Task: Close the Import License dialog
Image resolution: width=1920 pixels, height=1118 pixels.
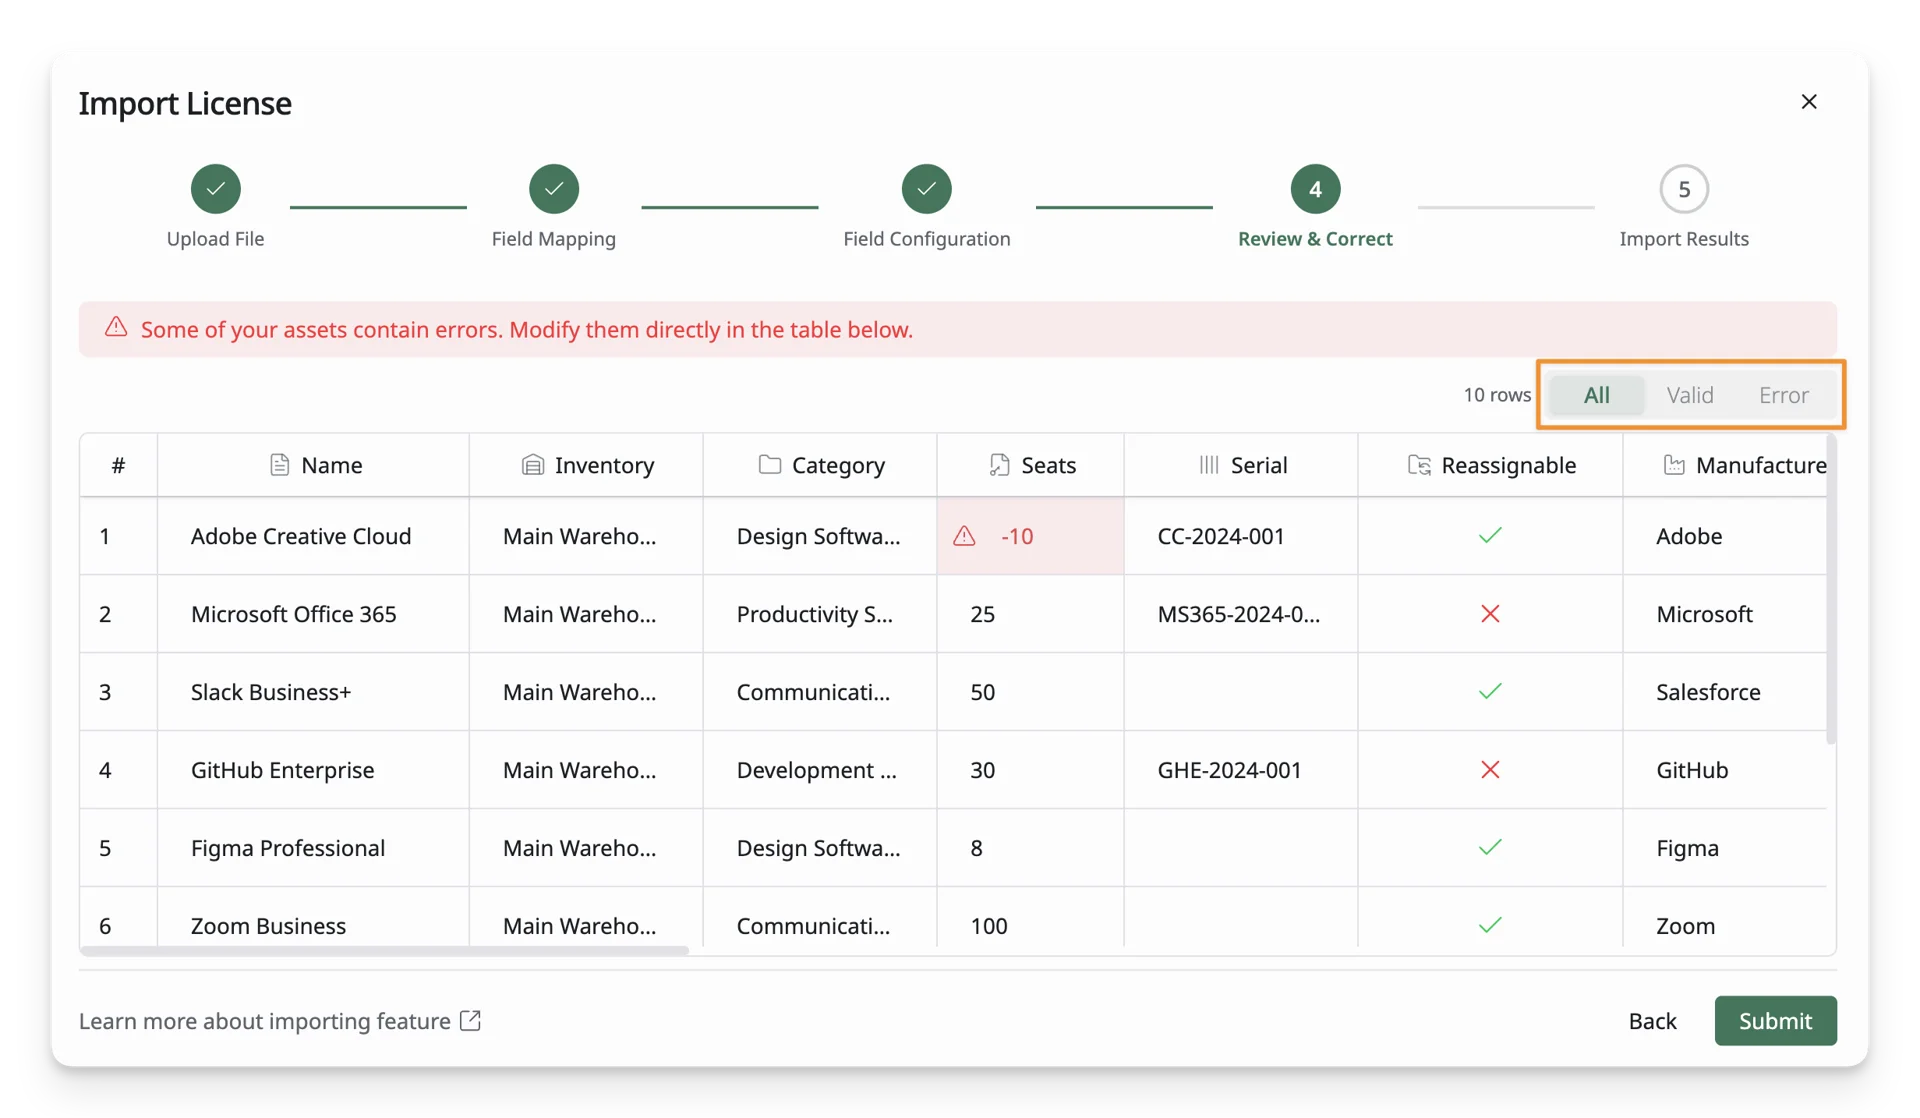Action: 1809,102
